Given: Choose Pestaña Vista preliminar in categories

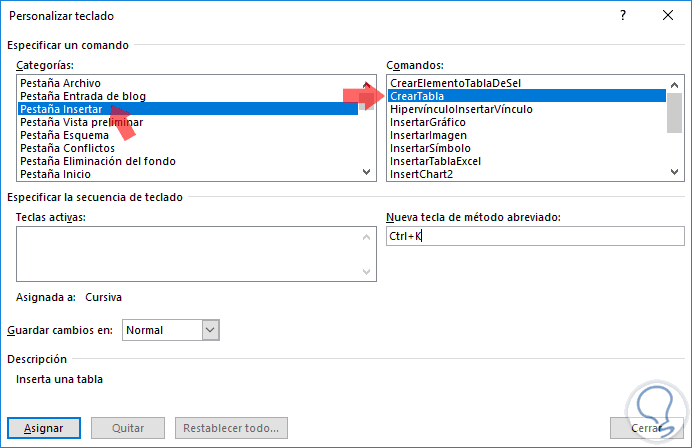Looking at the screenshot, I should click(x=82, y=122).
